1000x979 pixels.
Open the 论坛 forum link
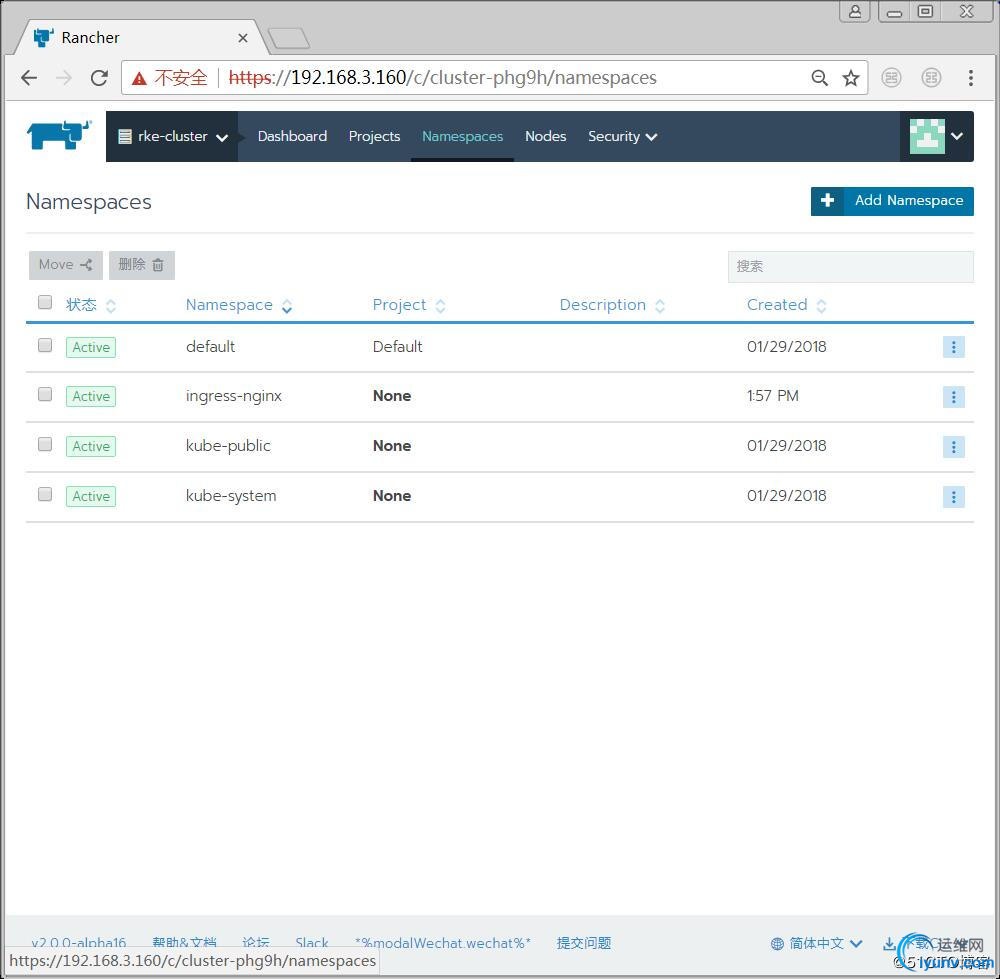point(256,943)
